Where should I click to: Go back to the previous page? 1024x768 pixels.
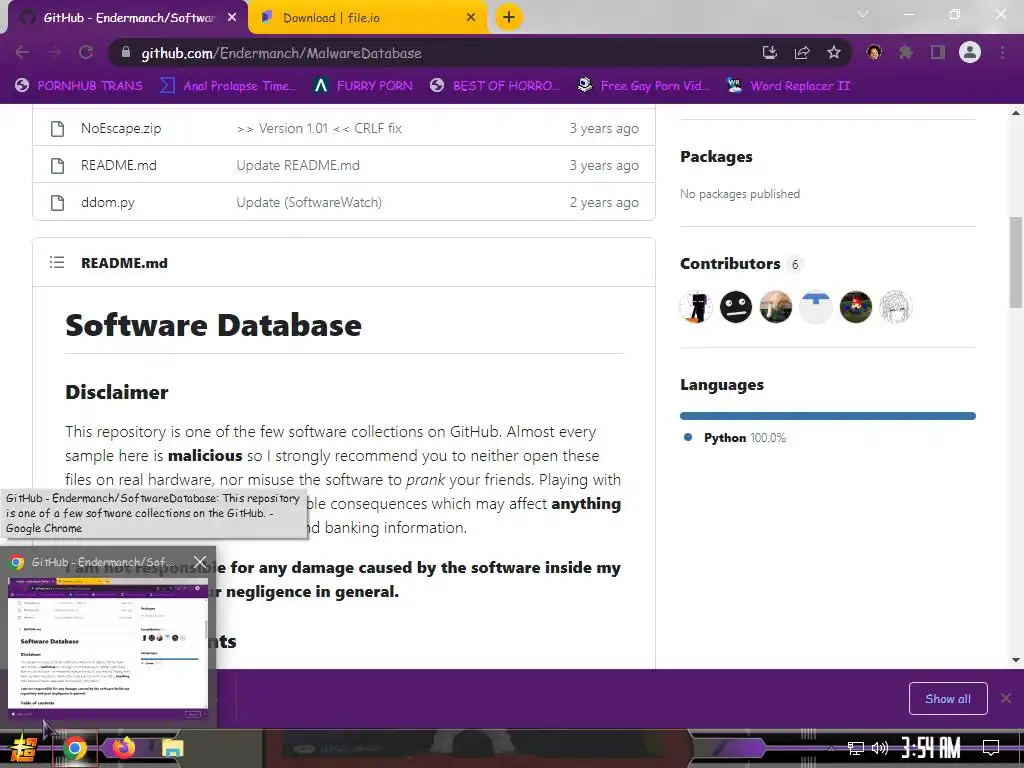click(22, 53)
